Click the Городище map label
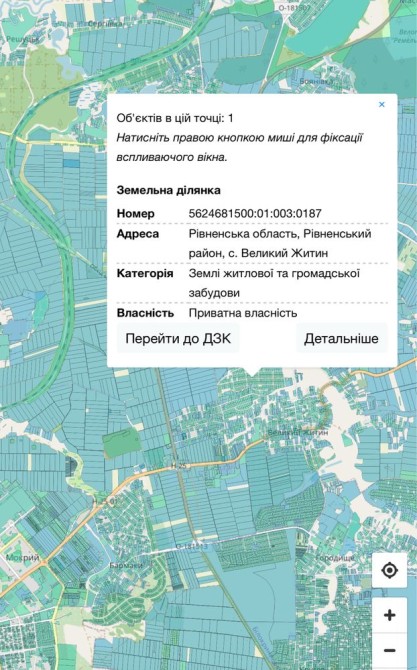Screen dimensions: 417x670 click(335, 558)
